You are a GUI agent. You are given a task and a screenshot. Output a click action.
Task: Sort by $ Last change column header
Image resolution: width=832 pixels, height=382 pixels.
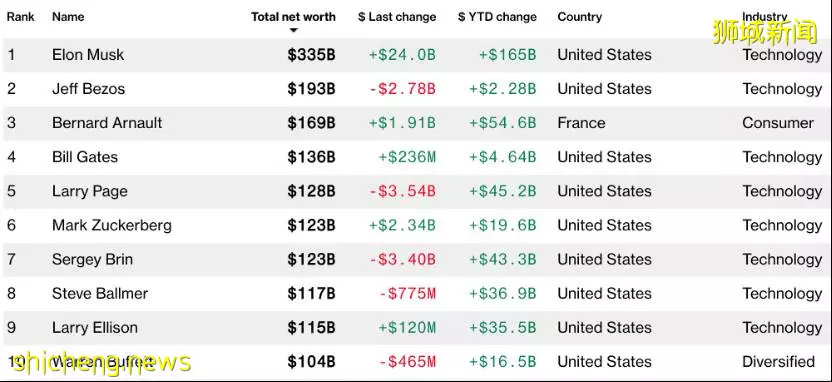point(397,17)
